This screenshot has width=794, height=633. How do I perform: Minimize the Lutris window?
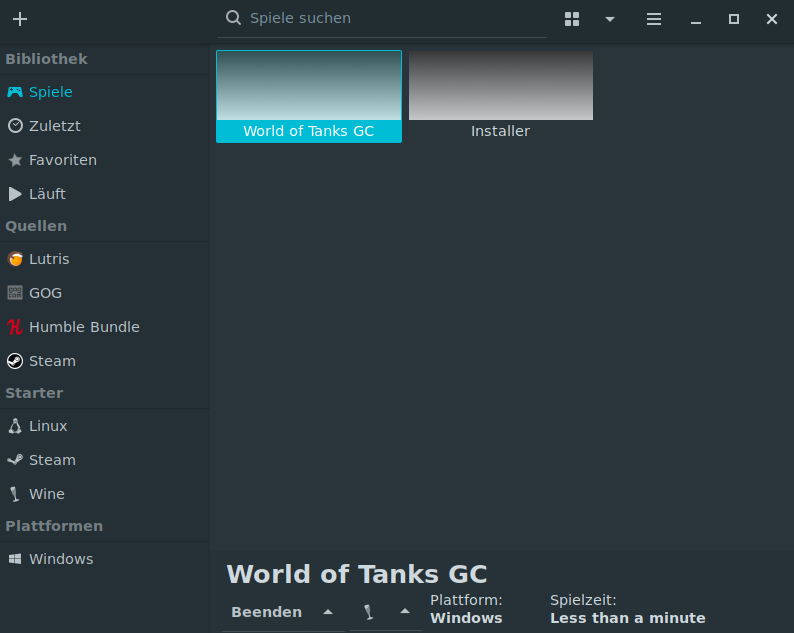(696, 20)
